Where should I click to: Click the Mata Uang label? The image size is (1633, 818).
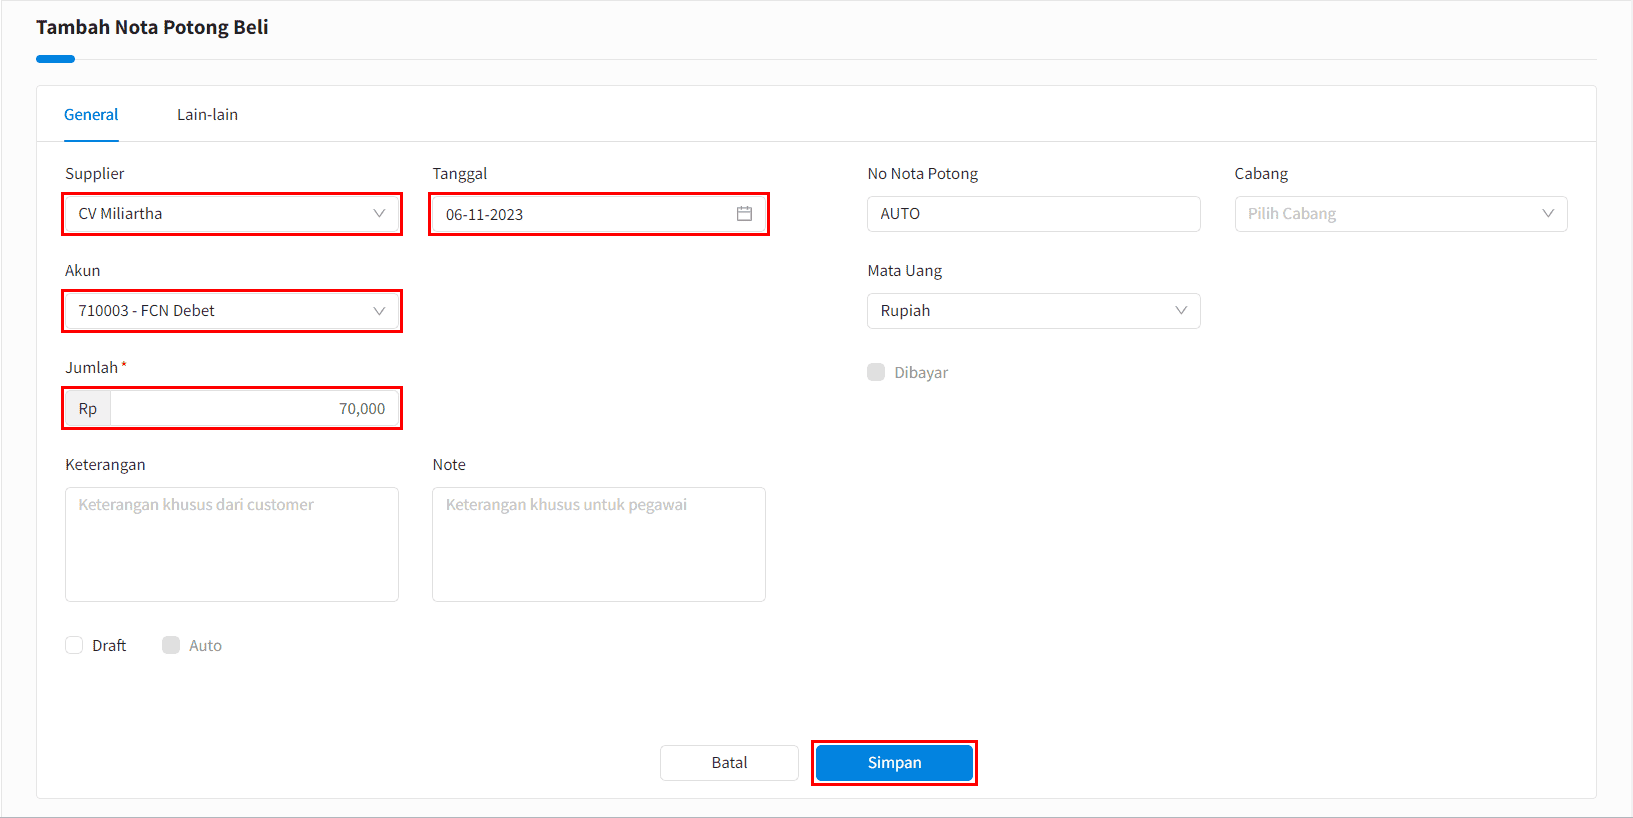coord(904,270)
